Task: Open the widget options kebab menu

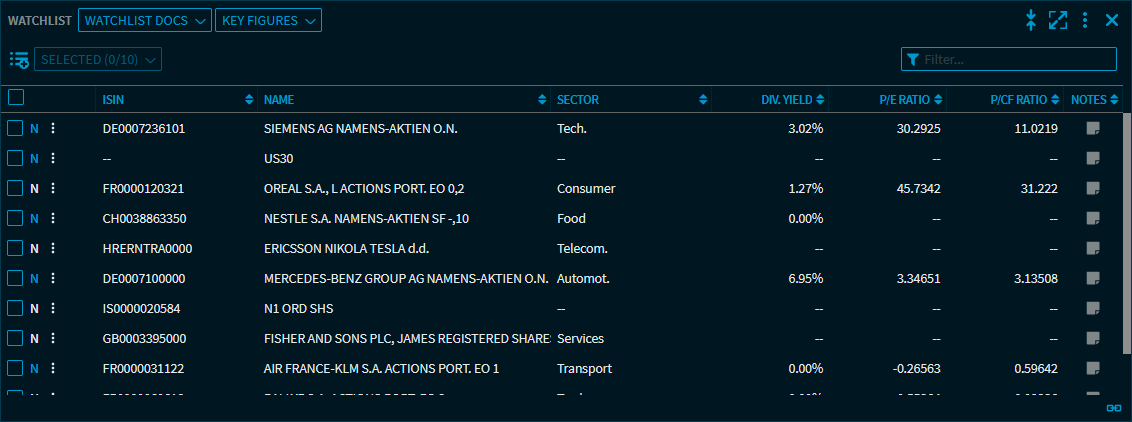Action: tap(1085, 20)
